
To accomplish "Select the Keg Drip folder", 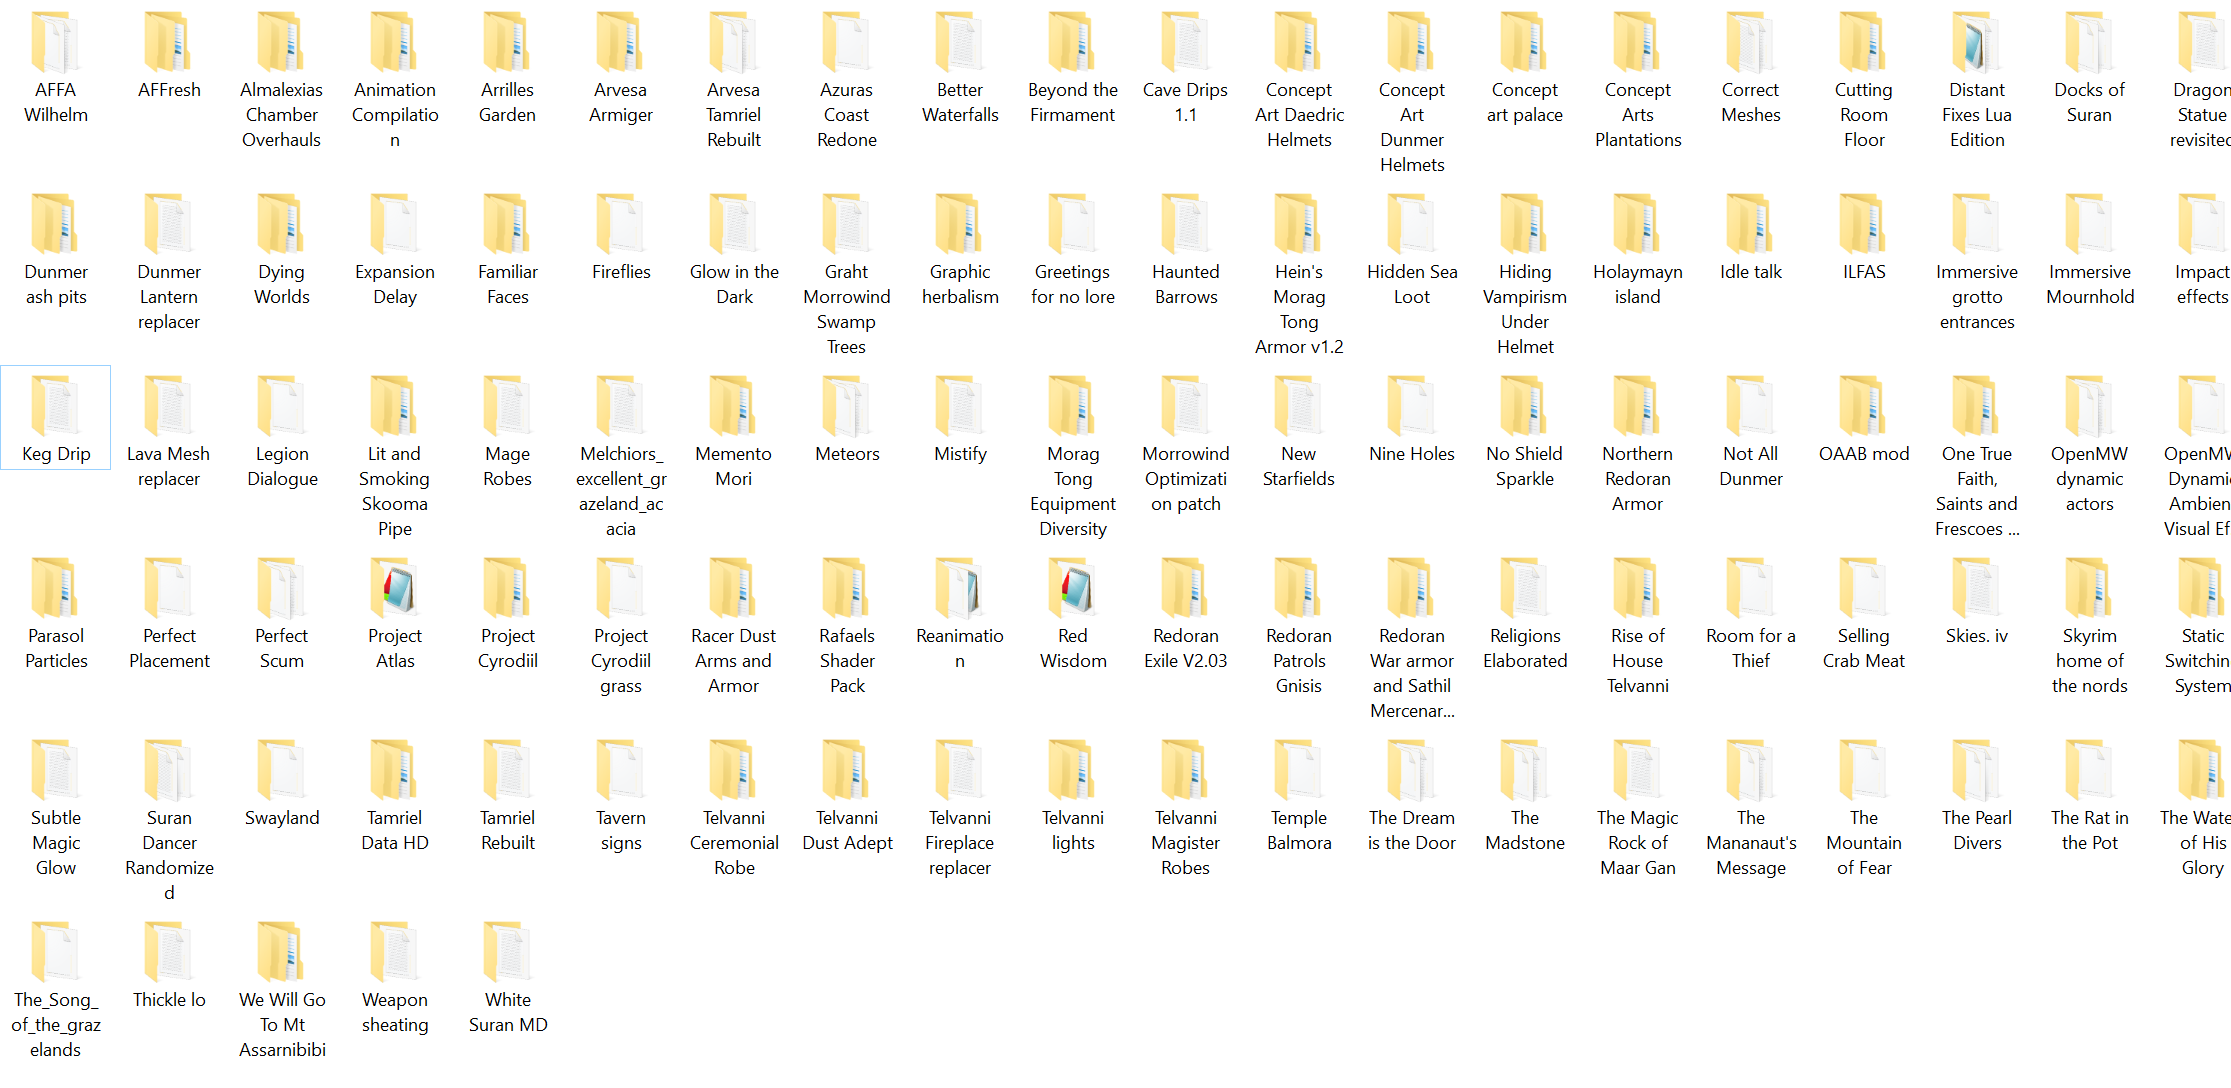I will [x=56, y=408].
